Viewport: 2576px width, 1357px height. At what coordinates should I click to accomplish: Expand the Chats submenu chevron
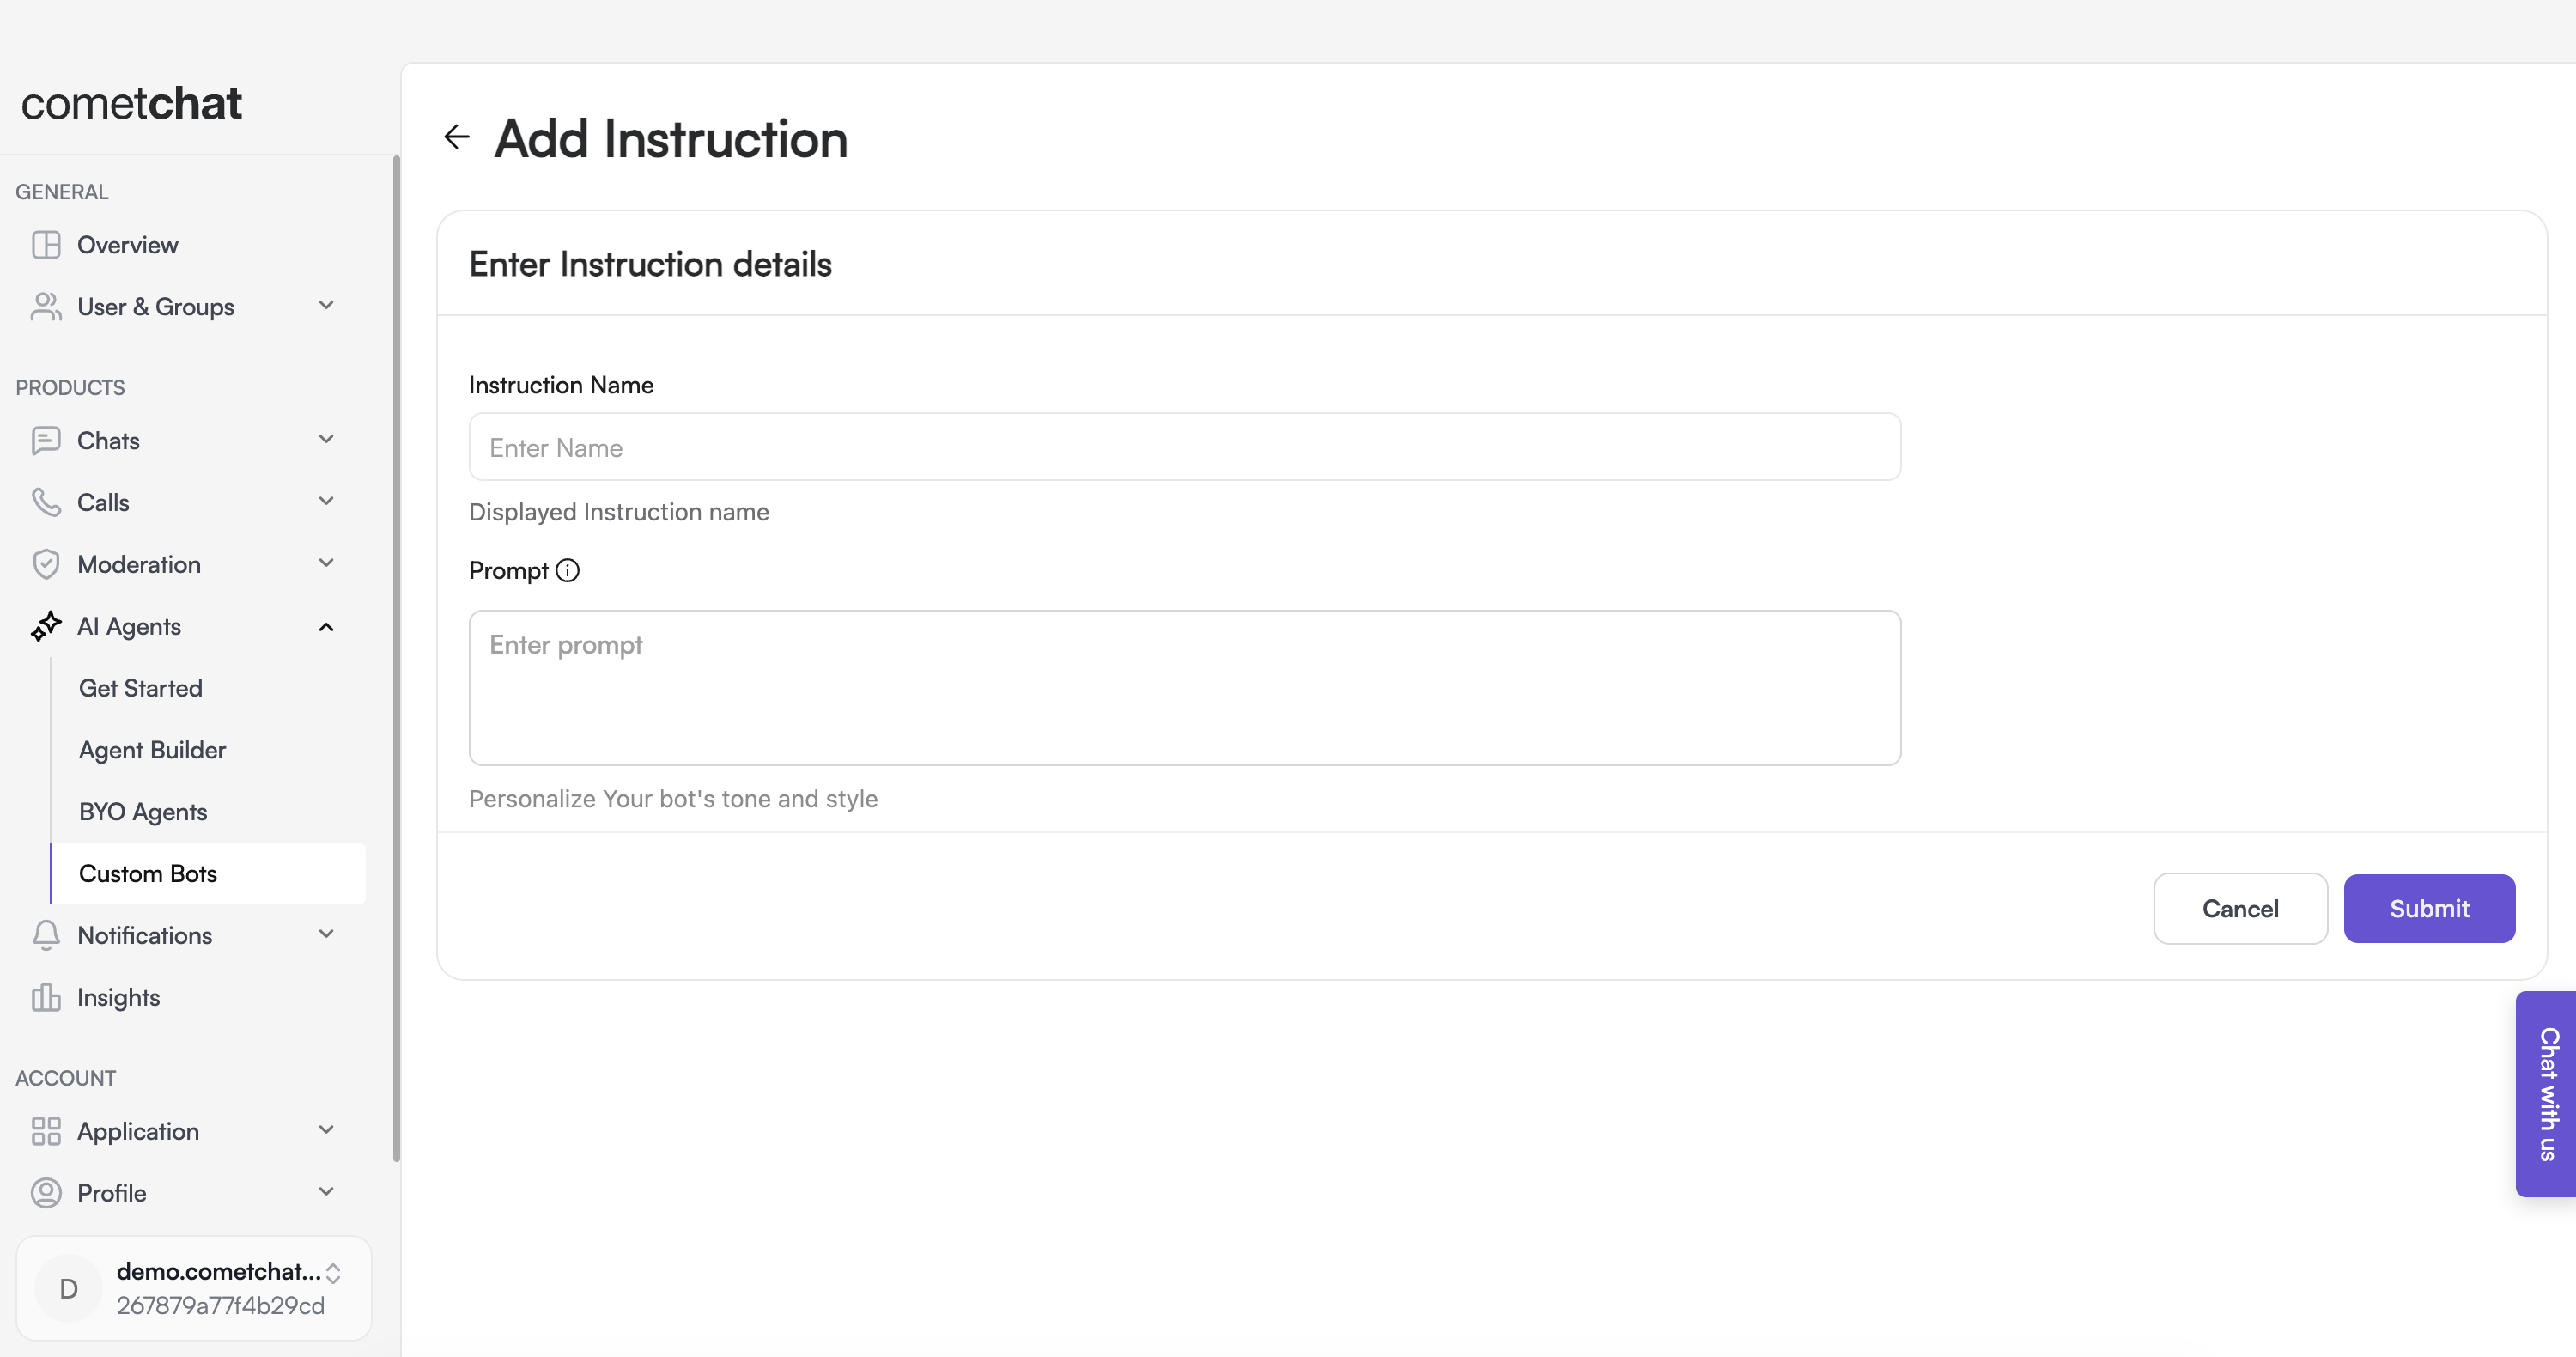pyautogui.click(x=326, y=440)
